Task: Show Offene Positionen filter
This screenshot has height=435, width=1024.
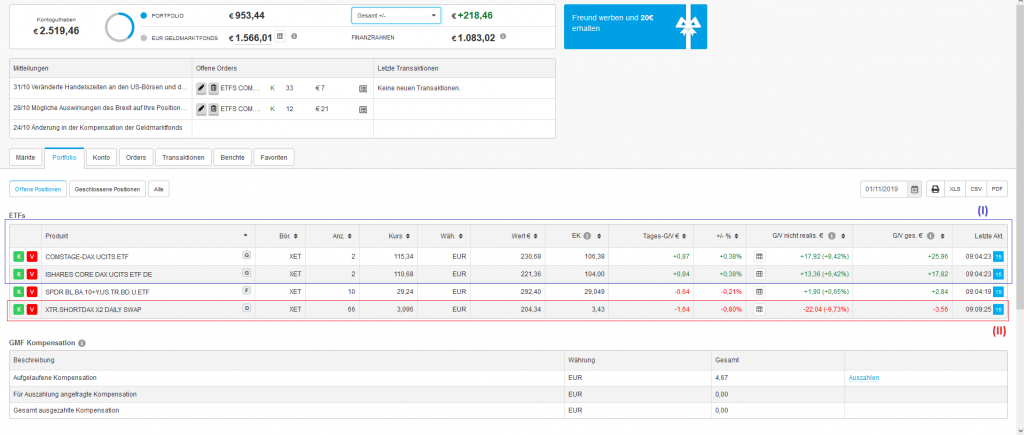Action: (39, 189)
